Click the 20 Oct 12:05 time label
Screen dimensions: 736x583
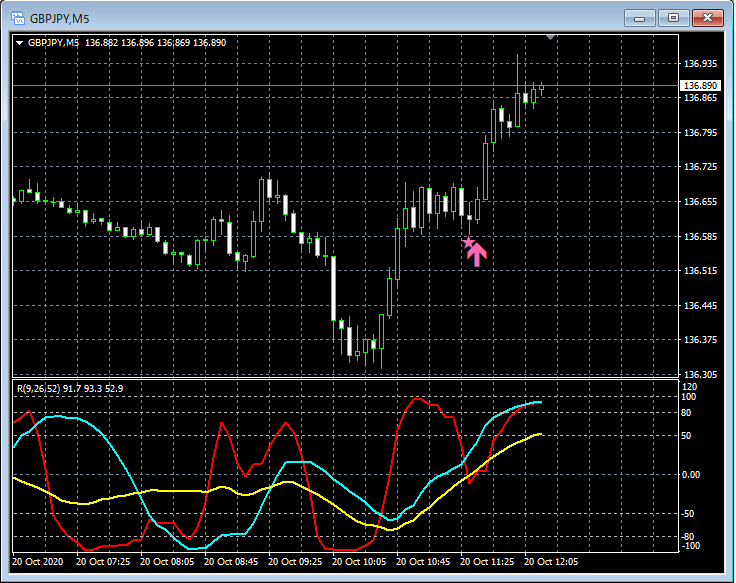[551, 561]
